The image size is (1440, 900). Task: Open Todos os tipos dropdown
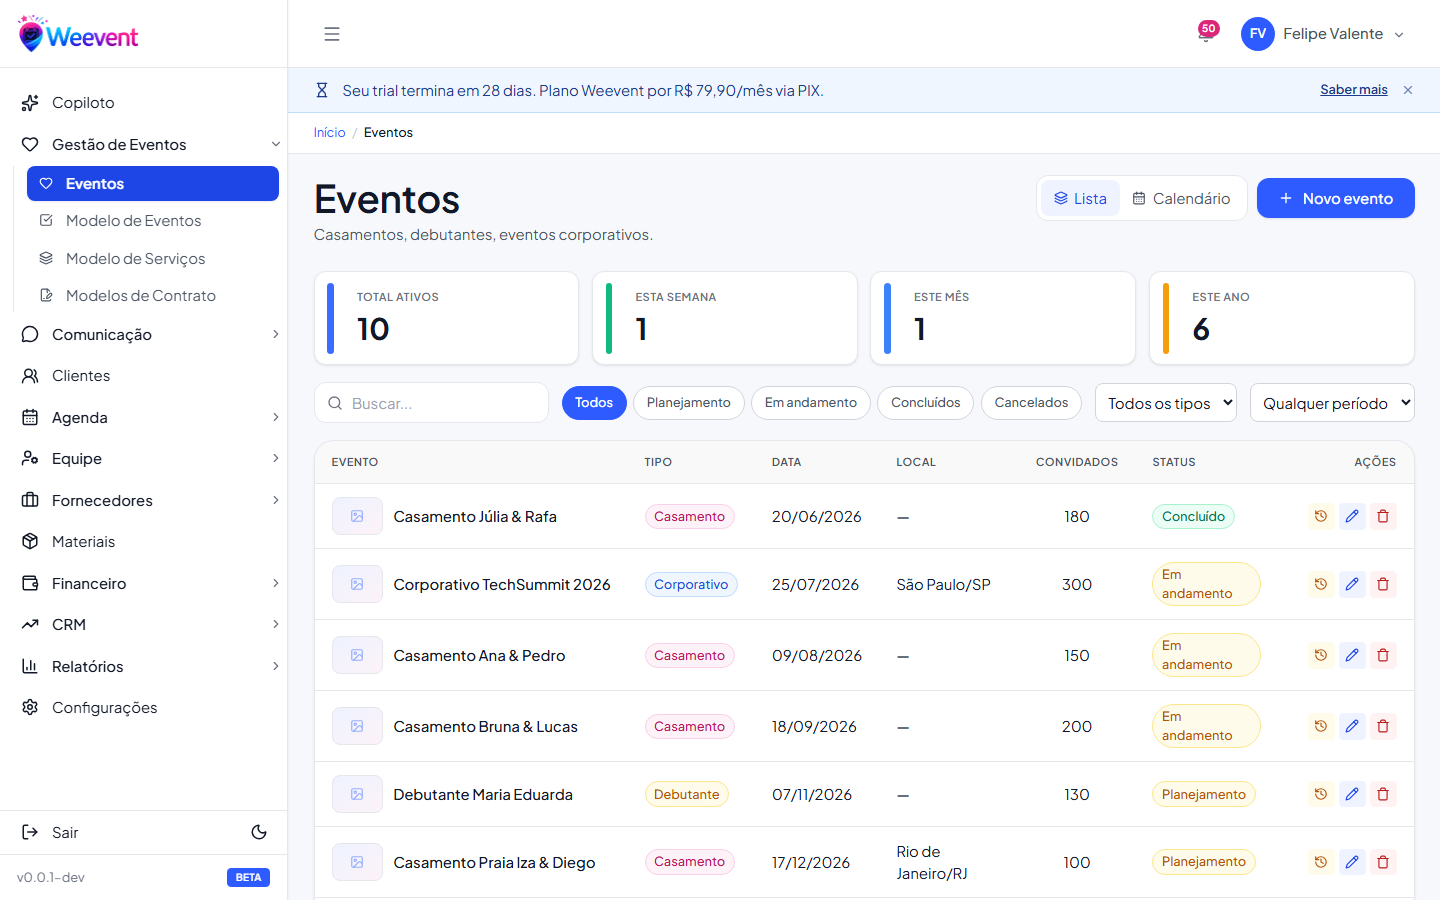pos(1166,403)
